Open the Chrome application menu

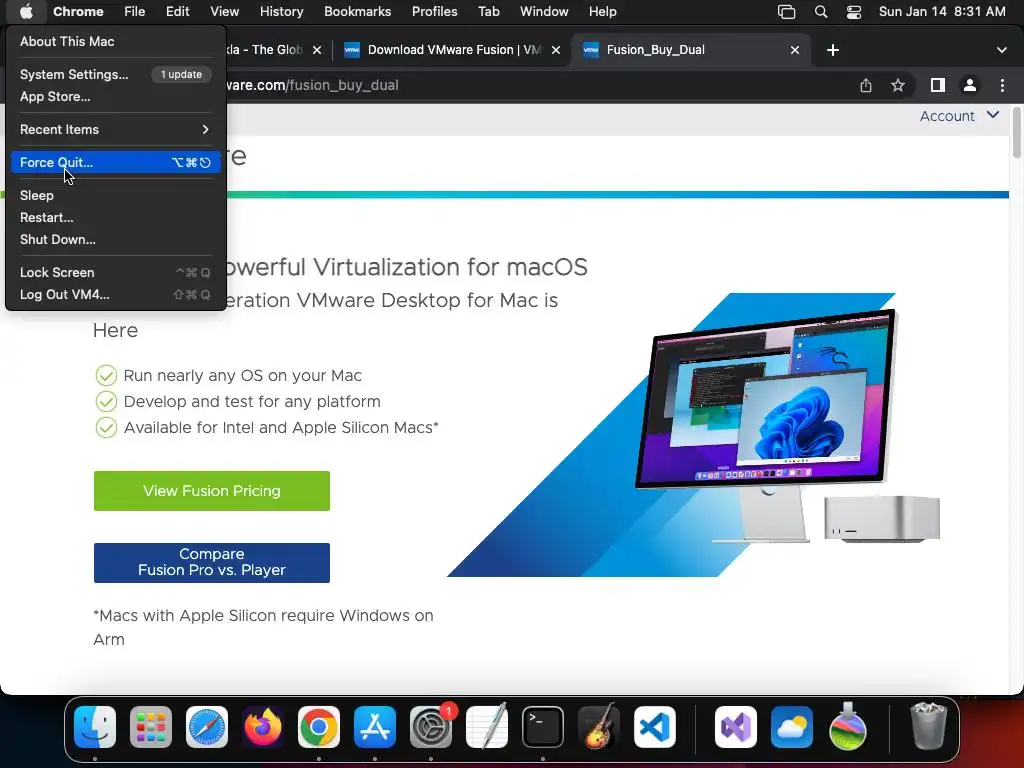coord(78,12)
